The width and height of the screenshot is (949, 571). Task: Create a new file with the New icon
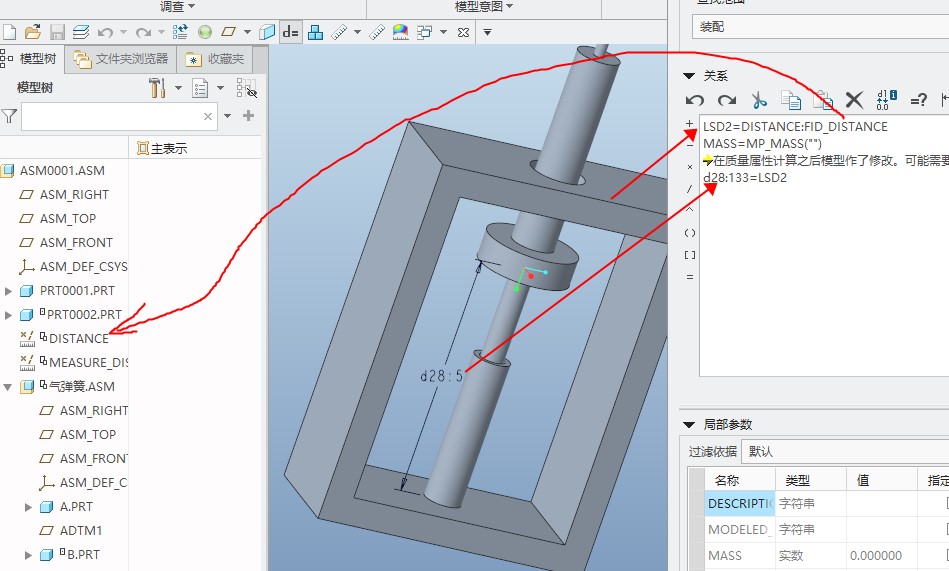tap(9, 31)
